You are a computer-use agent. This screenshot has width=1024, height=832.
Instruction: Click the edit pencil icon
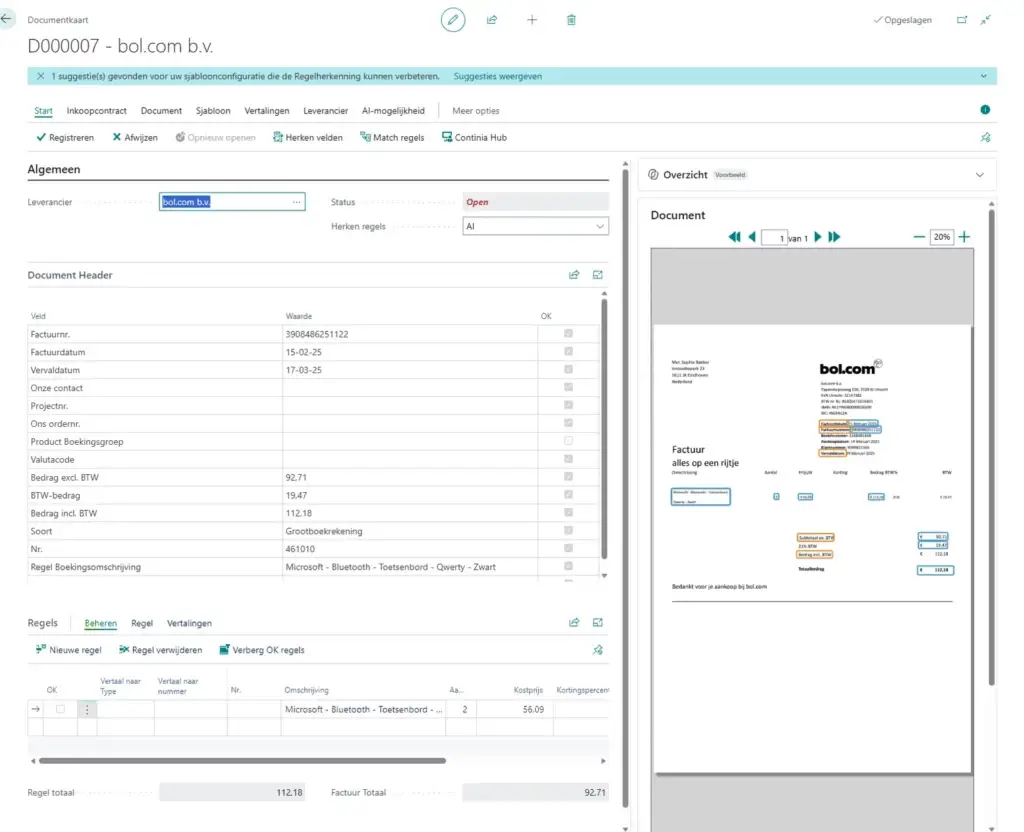453,20
